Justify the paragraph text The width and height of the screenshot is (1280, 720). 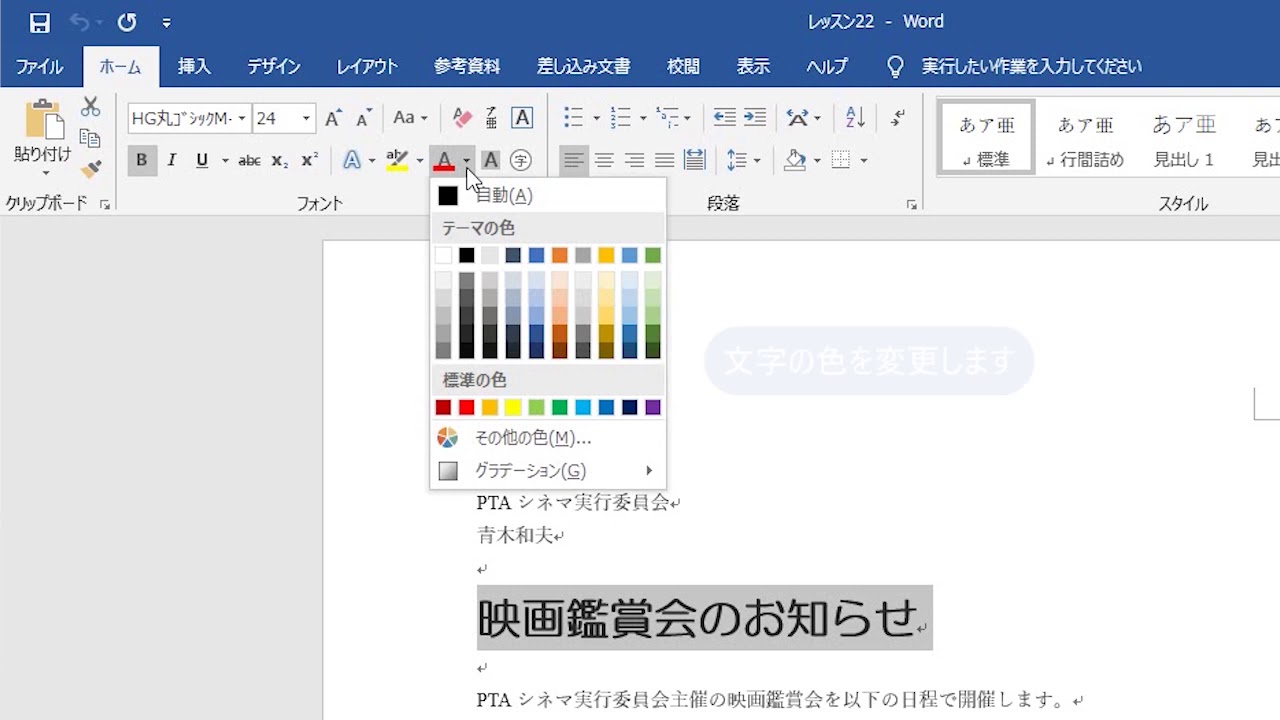[664, 160]
